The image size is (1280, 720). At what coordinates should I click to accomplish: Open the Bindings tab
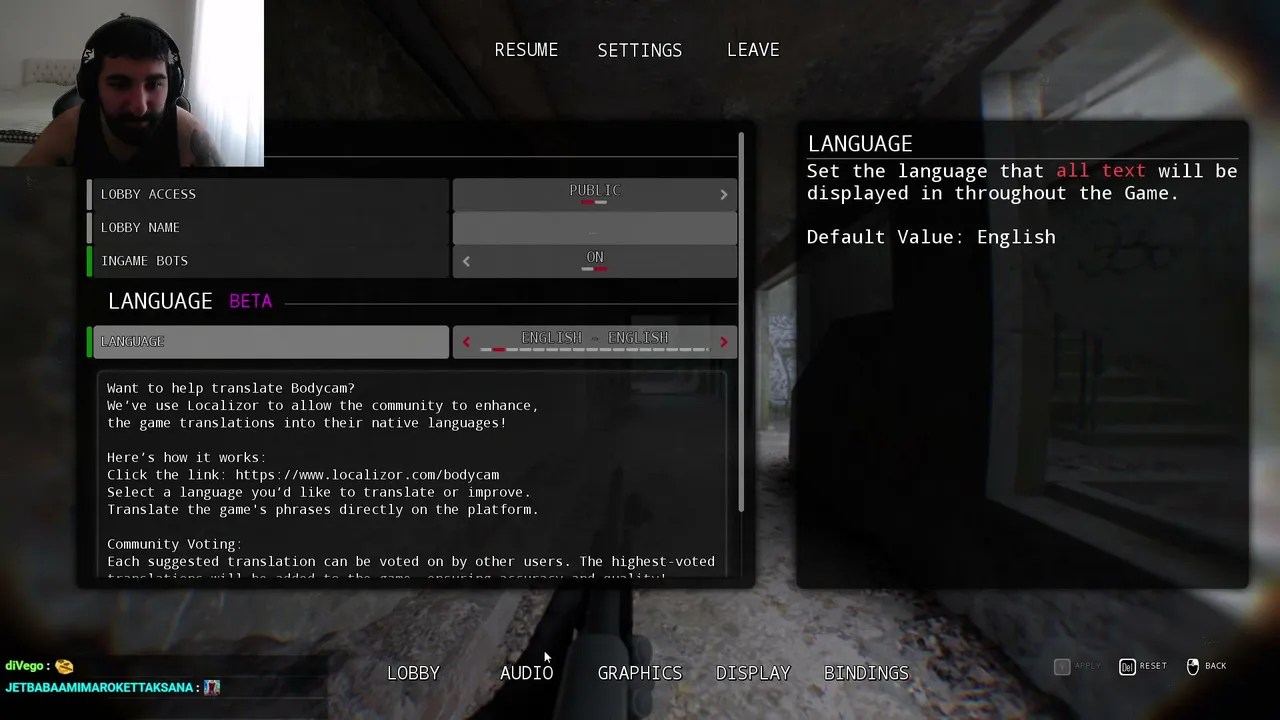click(x=866, y=673)
